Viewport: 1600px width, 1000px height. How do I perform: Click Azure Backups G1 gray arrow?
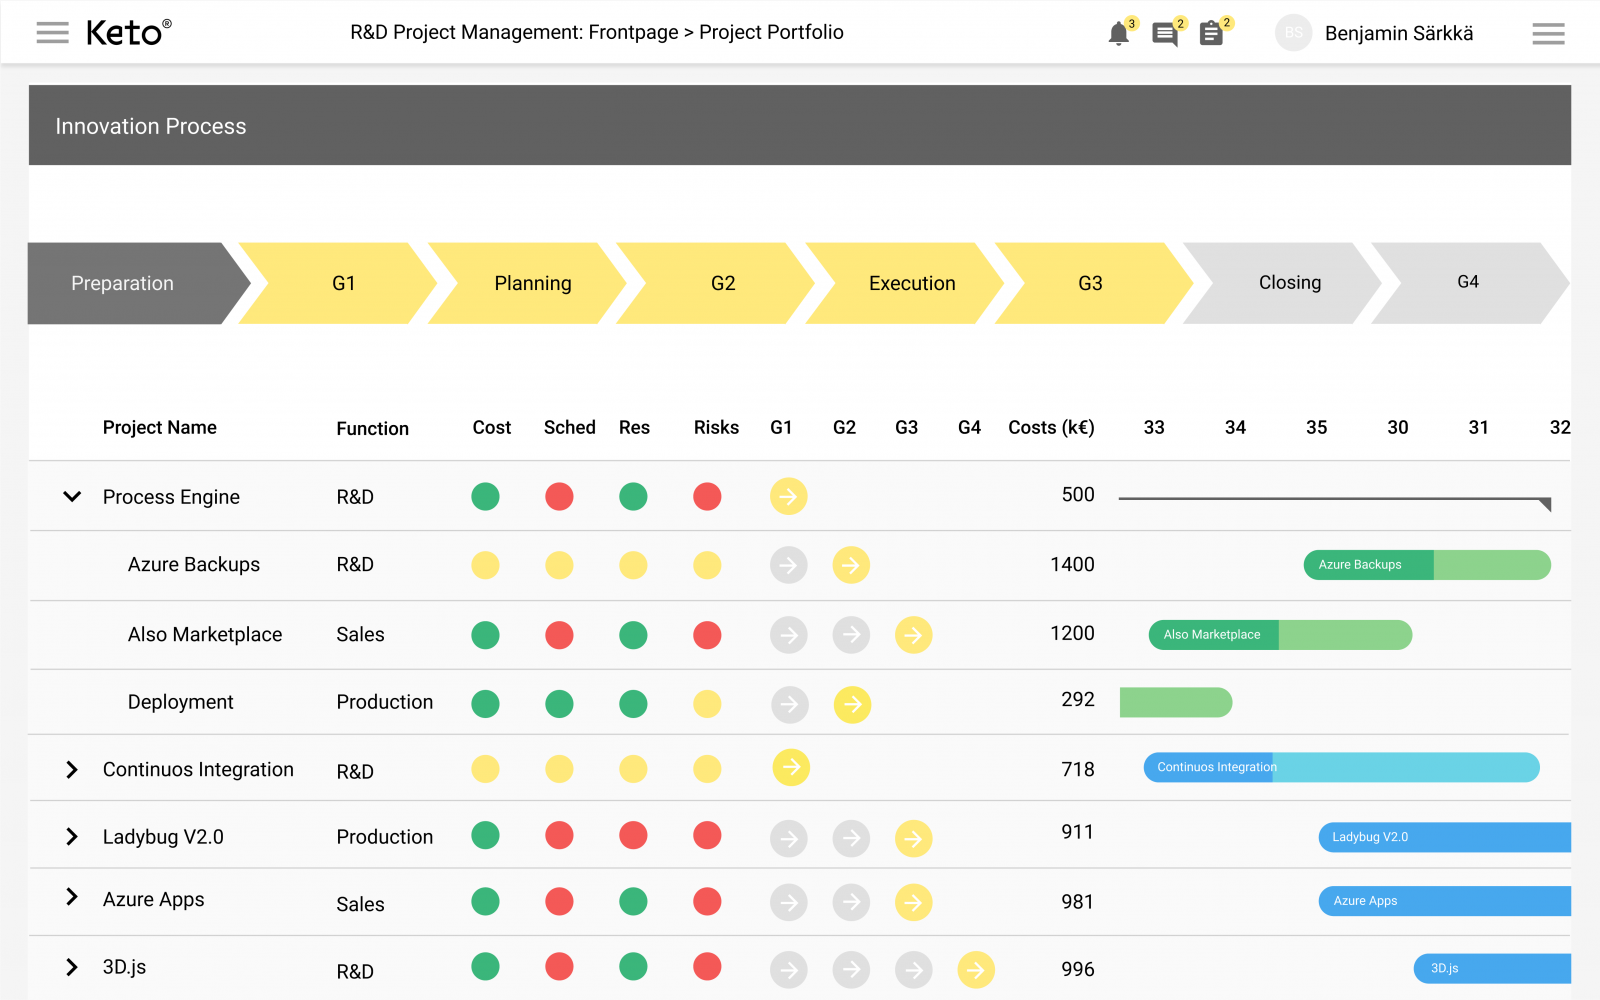[x=789, y=565]
